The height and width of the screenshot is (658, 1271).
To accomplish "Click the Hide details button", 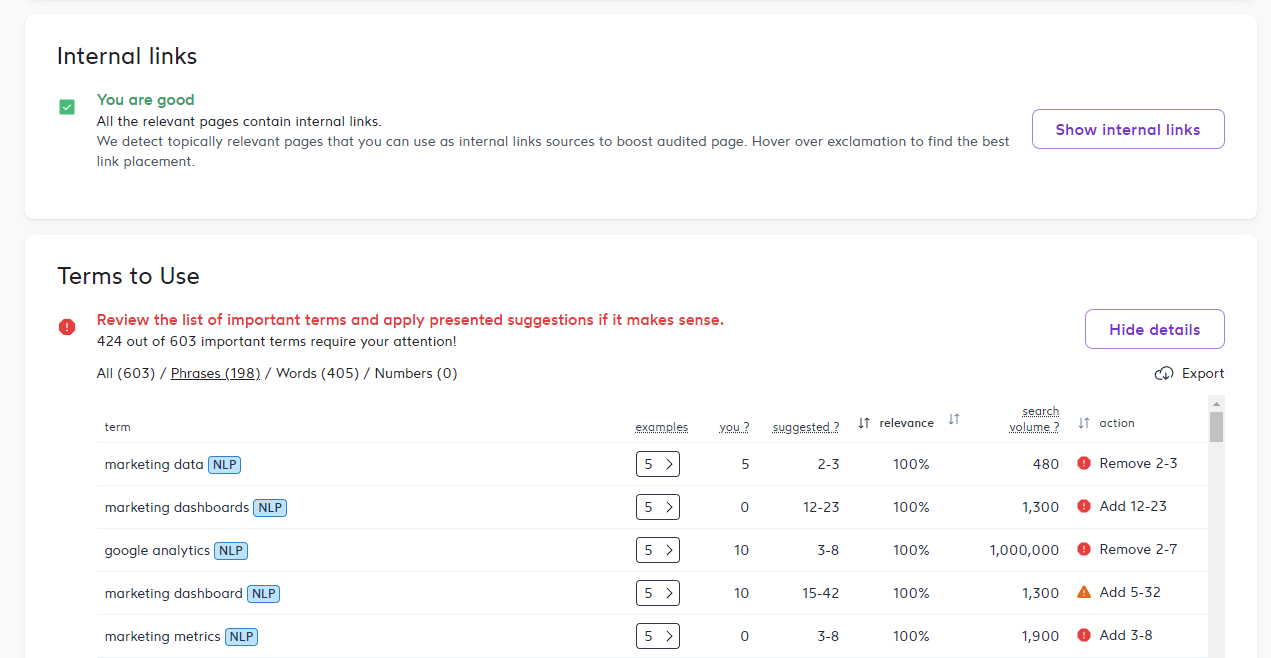I will click(1154, 328).
